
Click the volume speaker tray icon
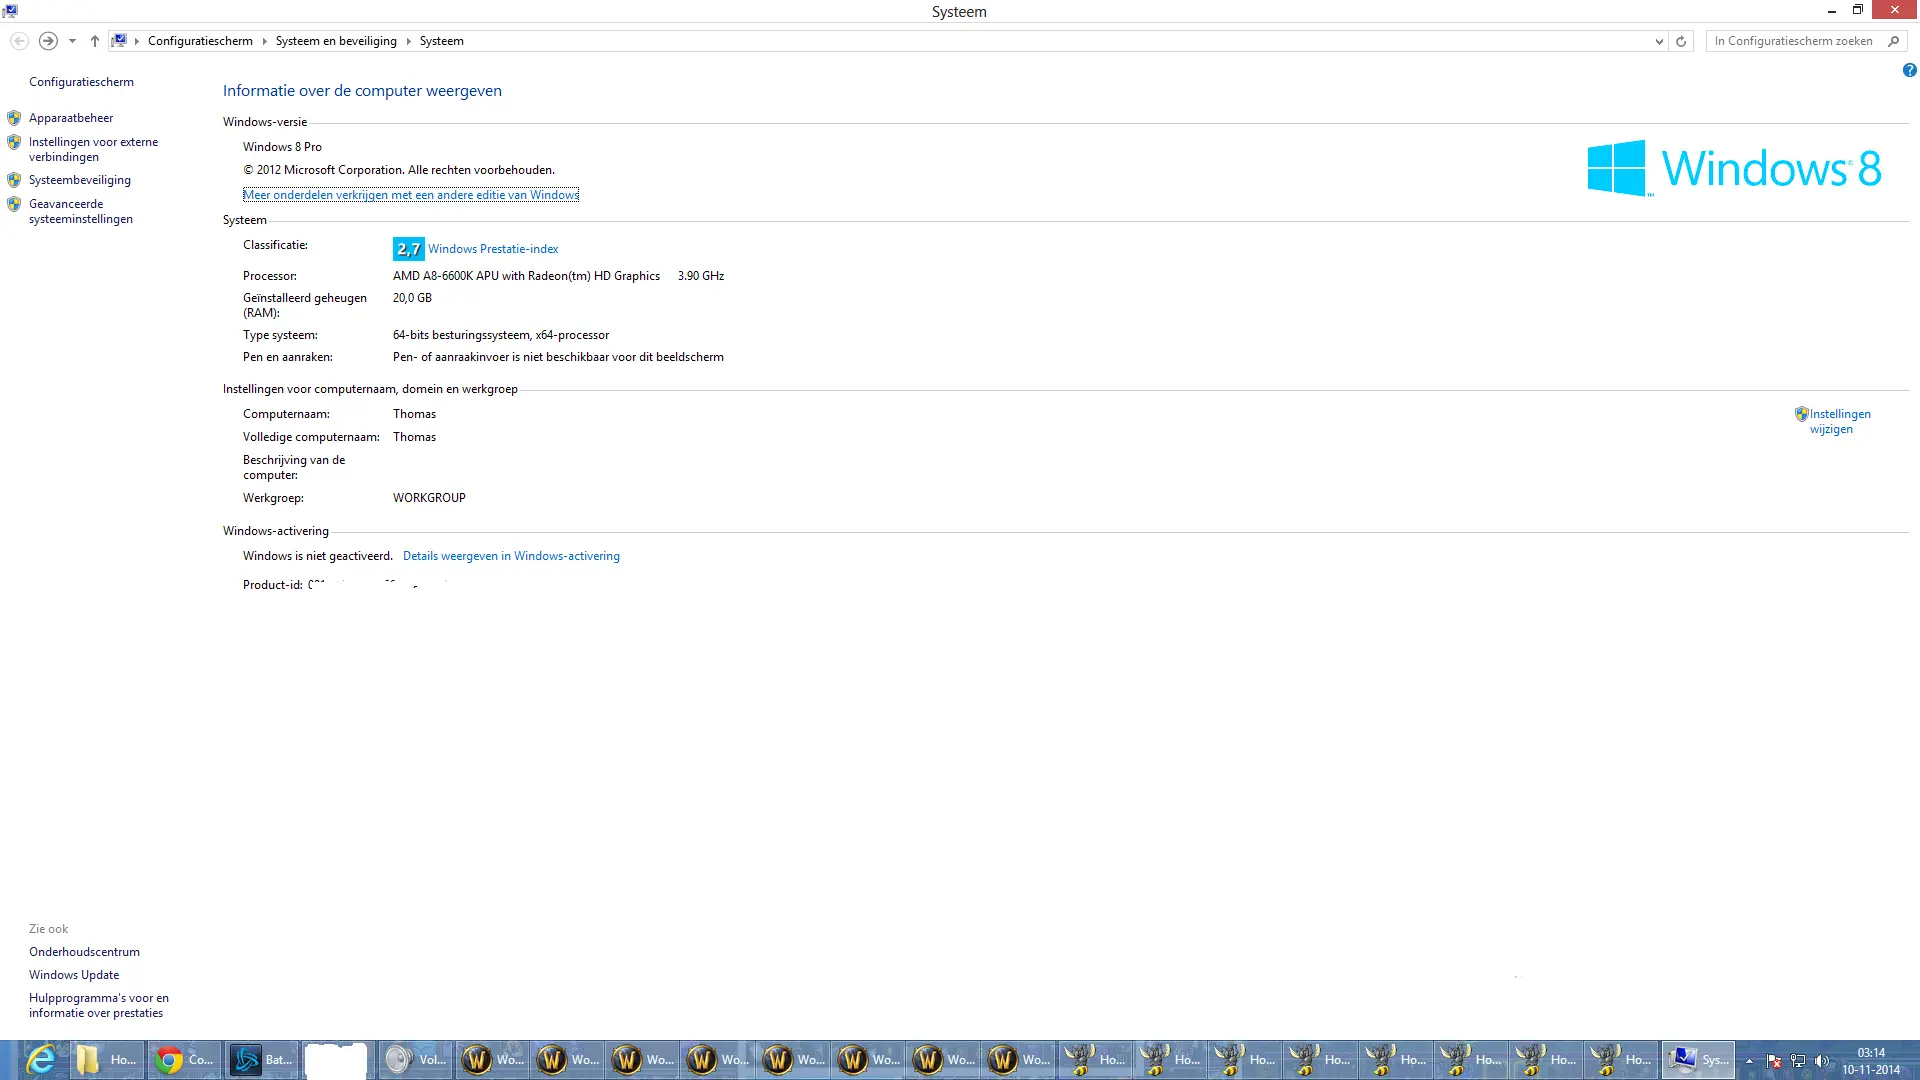click(x=1822, y=1061)
